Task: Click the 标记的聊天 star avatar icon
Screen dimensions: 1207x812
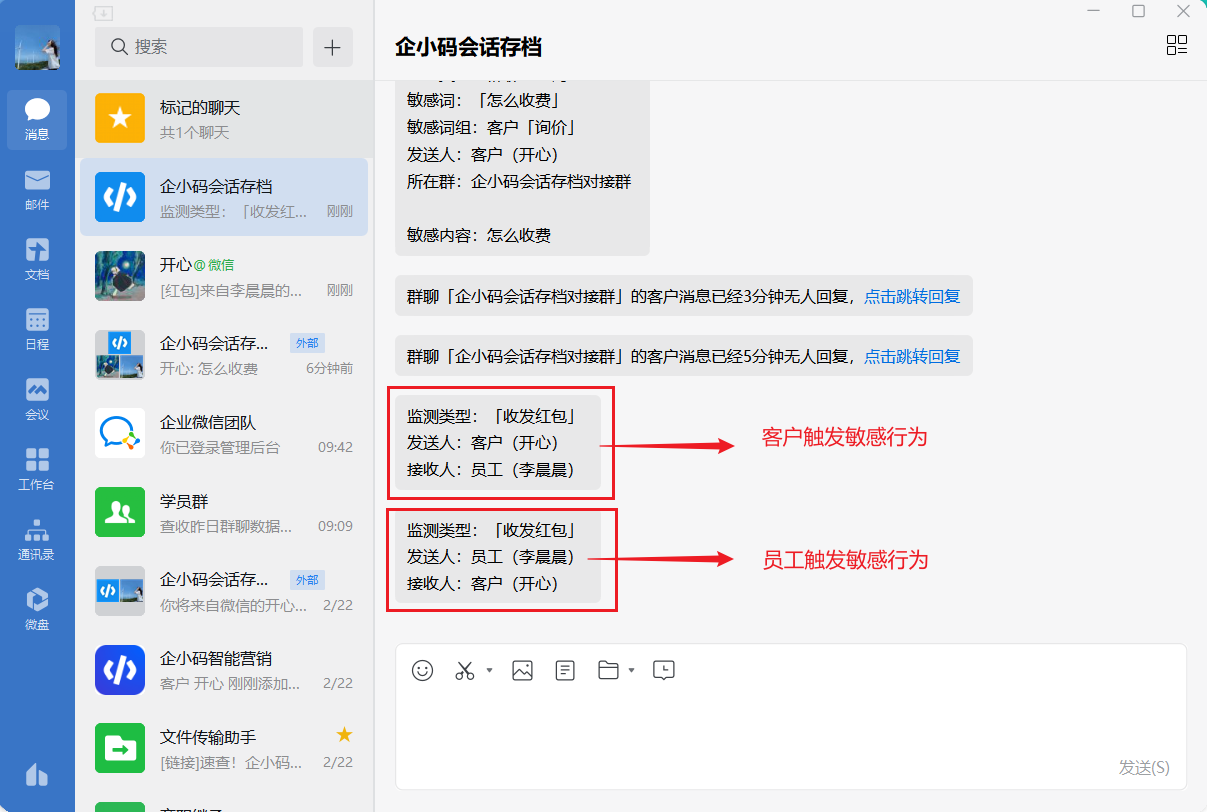Action: click(x=120, y=118)
